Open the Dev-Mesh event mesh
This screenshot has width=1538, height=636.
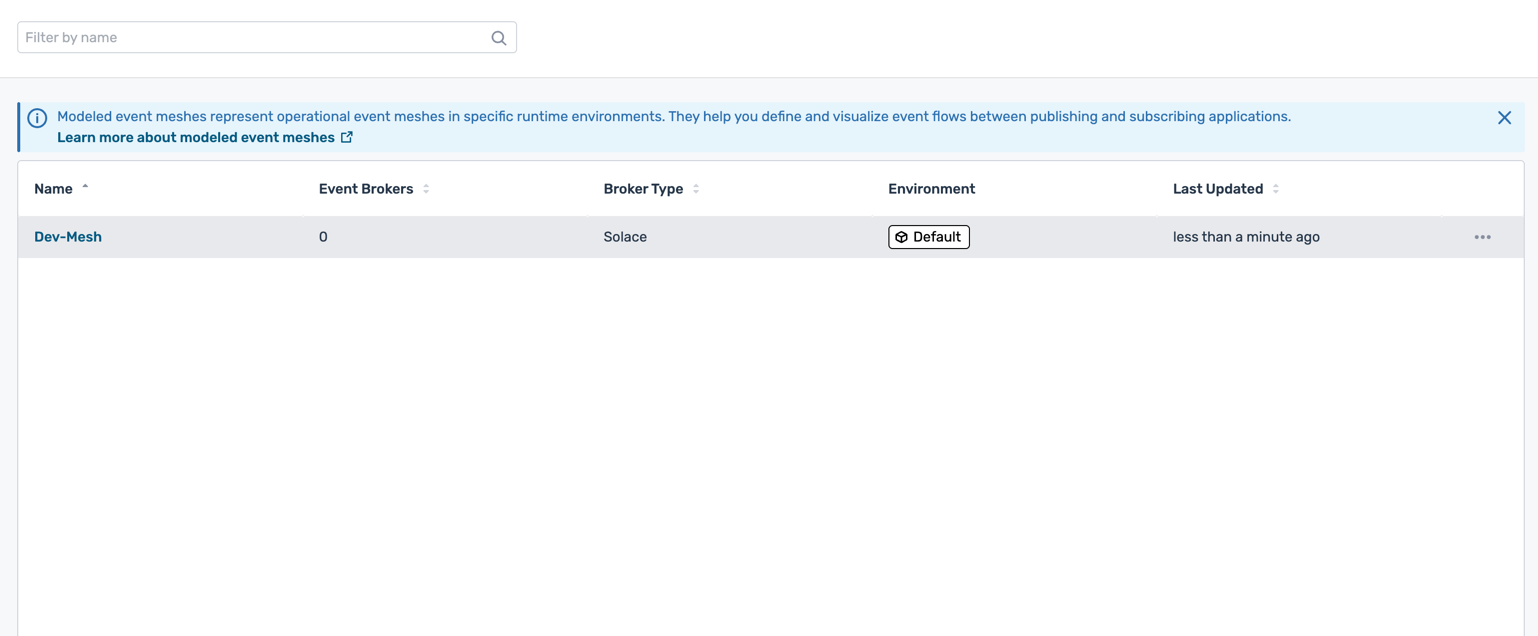tap(68, 237)
